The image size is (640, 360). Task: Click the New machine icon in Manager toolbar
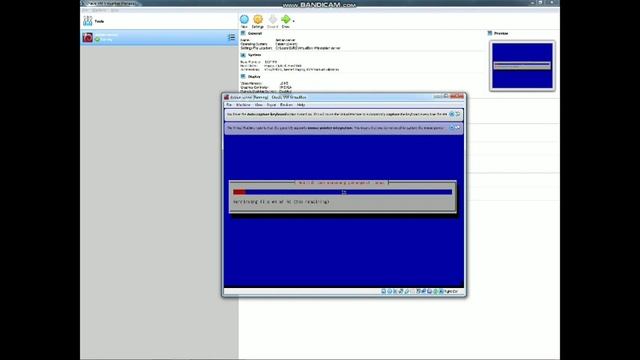tap(244, 19)
